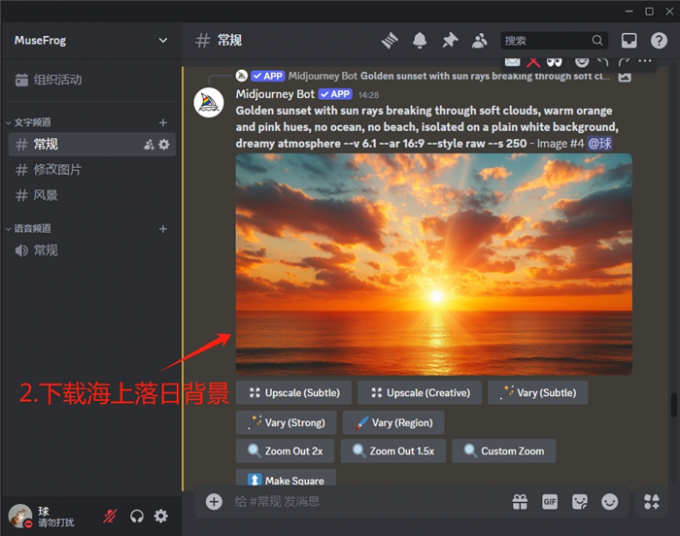Screen dimensions: 680x536
Task: Click the user avatar 球
Action: click(x=20, y=516)
